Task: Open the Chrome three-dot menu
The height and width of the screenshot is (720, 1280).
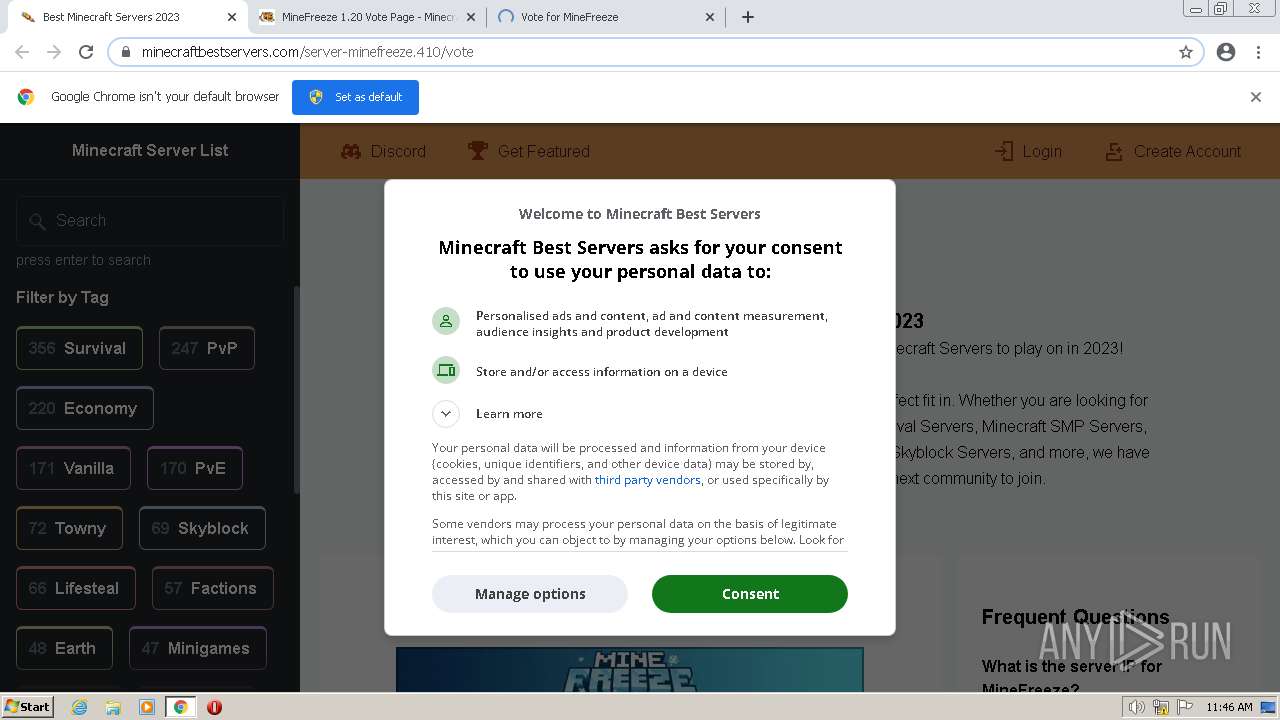Action: [1258, 52]
